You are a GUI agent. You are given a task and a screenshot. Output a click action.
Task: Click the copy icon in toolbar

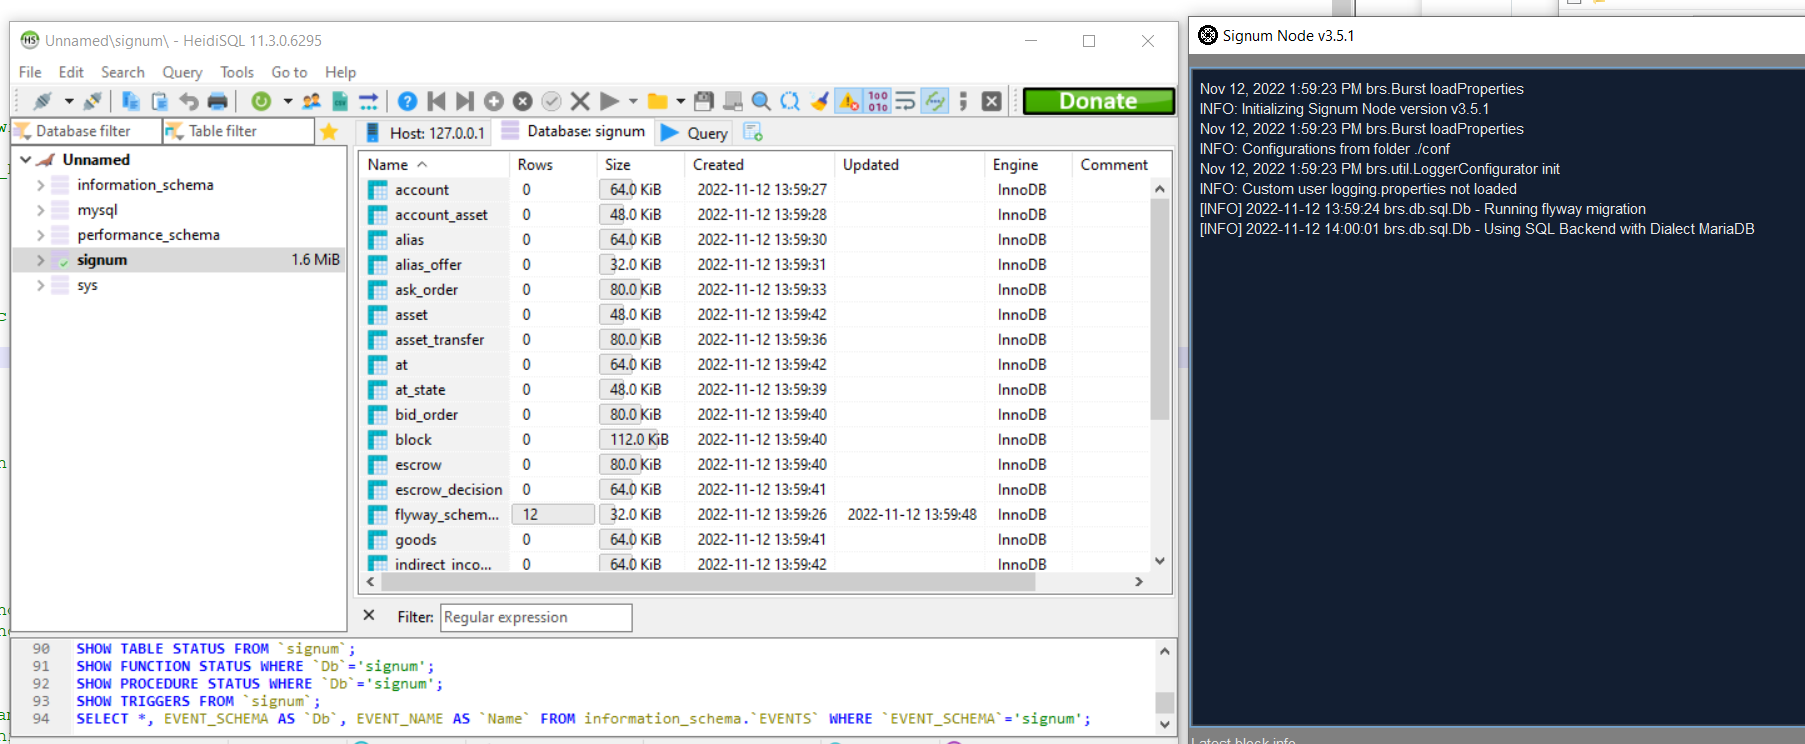tap(130, 101)
